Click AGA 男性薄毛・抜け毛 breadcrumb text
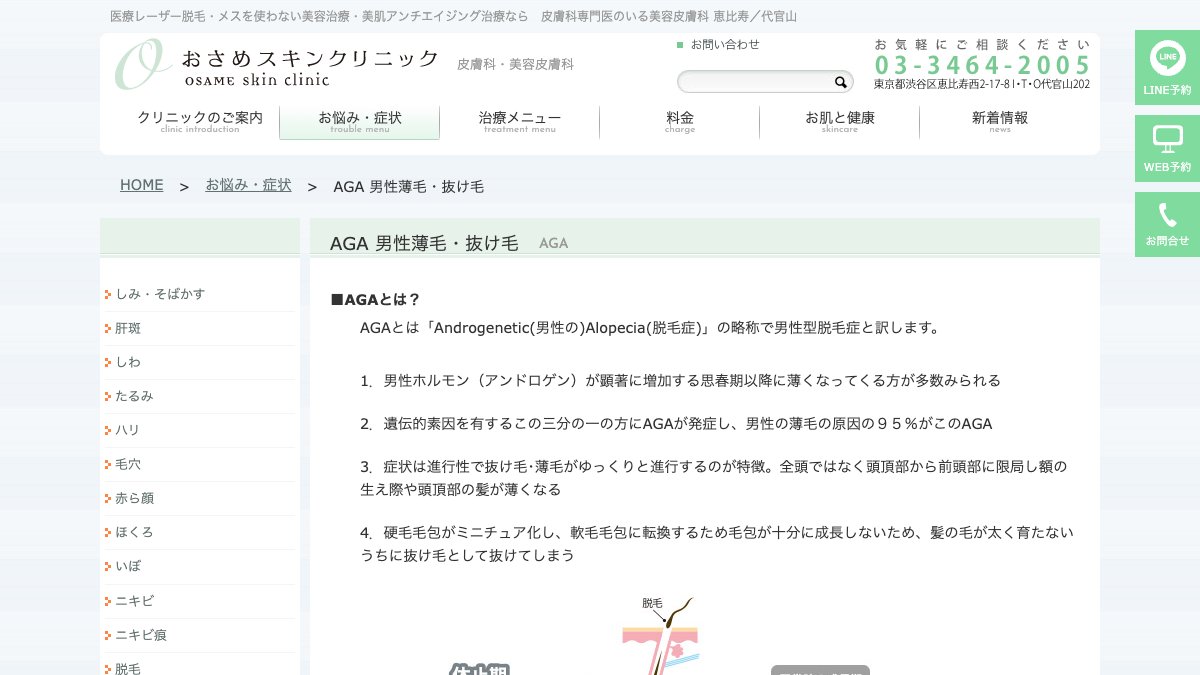This screenshot has height=675, width=1200. point(408,187)
